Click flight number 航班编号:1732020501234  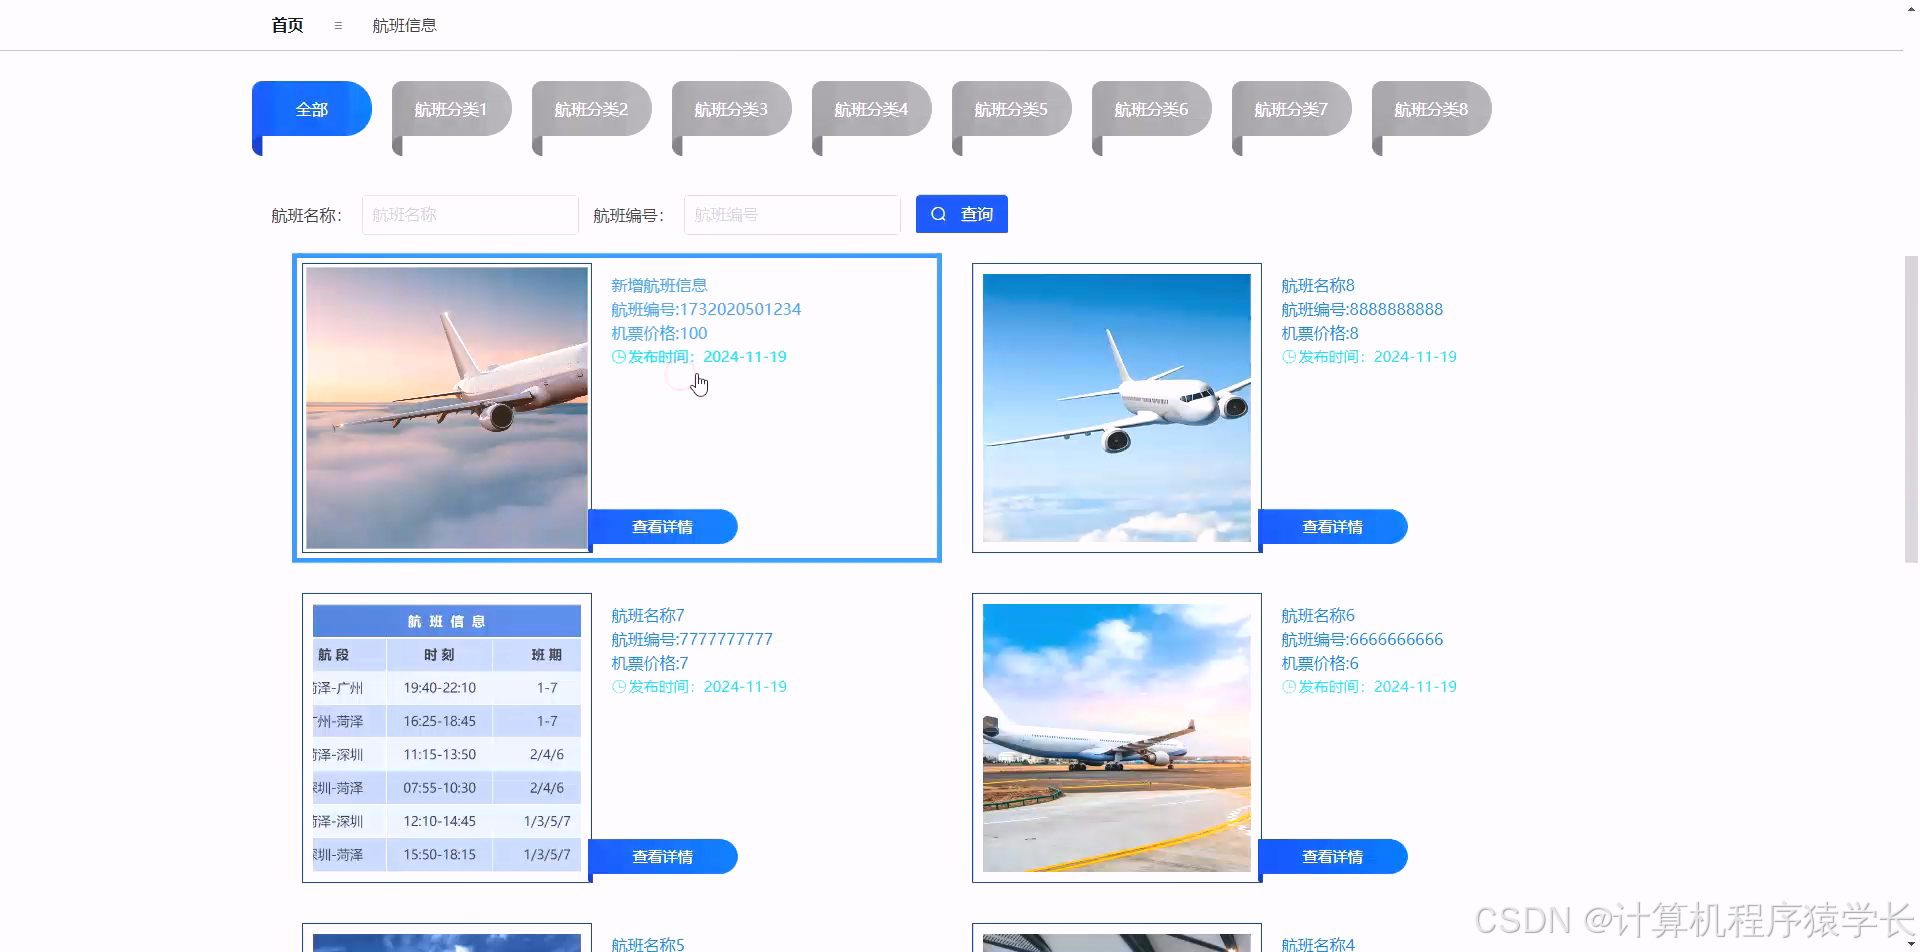pos(706,310)
